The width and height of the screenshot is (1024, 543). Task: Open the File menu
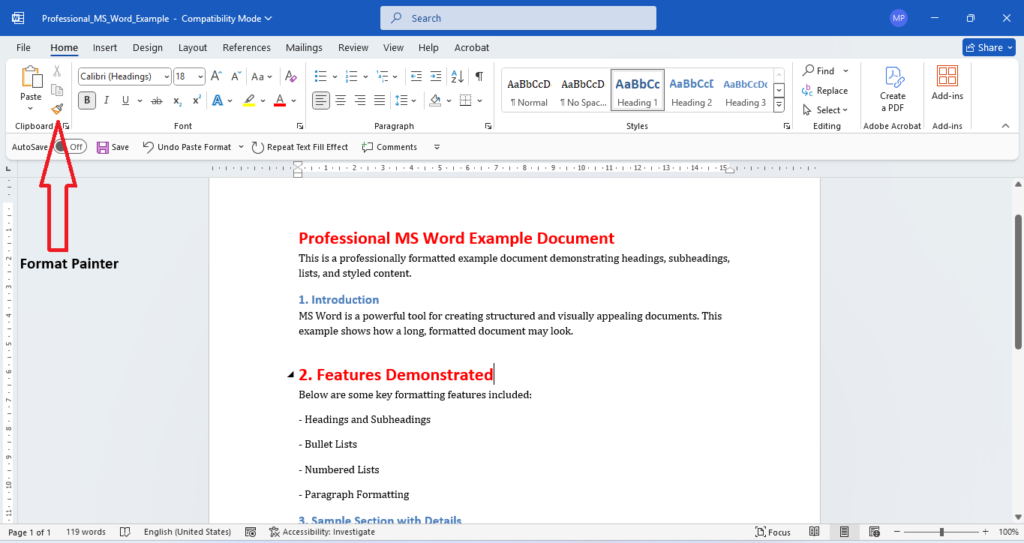tap(24, 48)
